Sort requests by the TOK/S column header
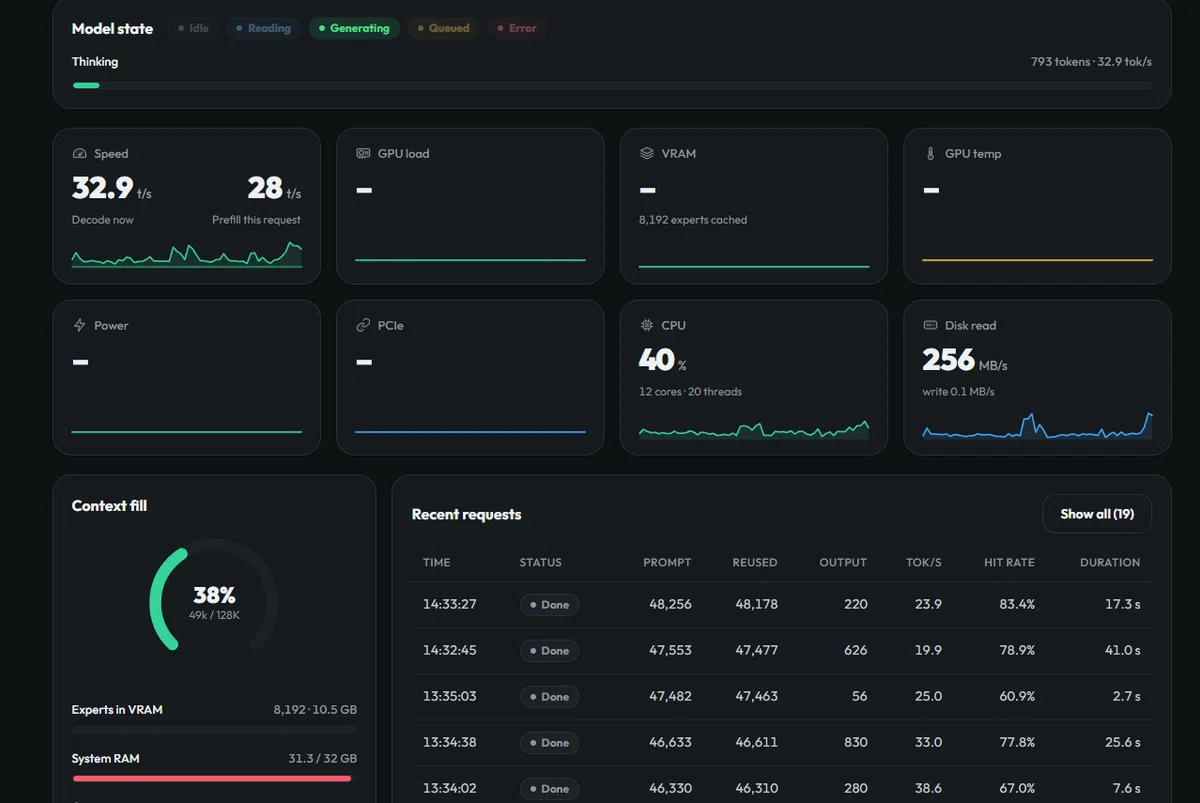Viewport: 1200px width, 803px height. (x=923, y=563)
